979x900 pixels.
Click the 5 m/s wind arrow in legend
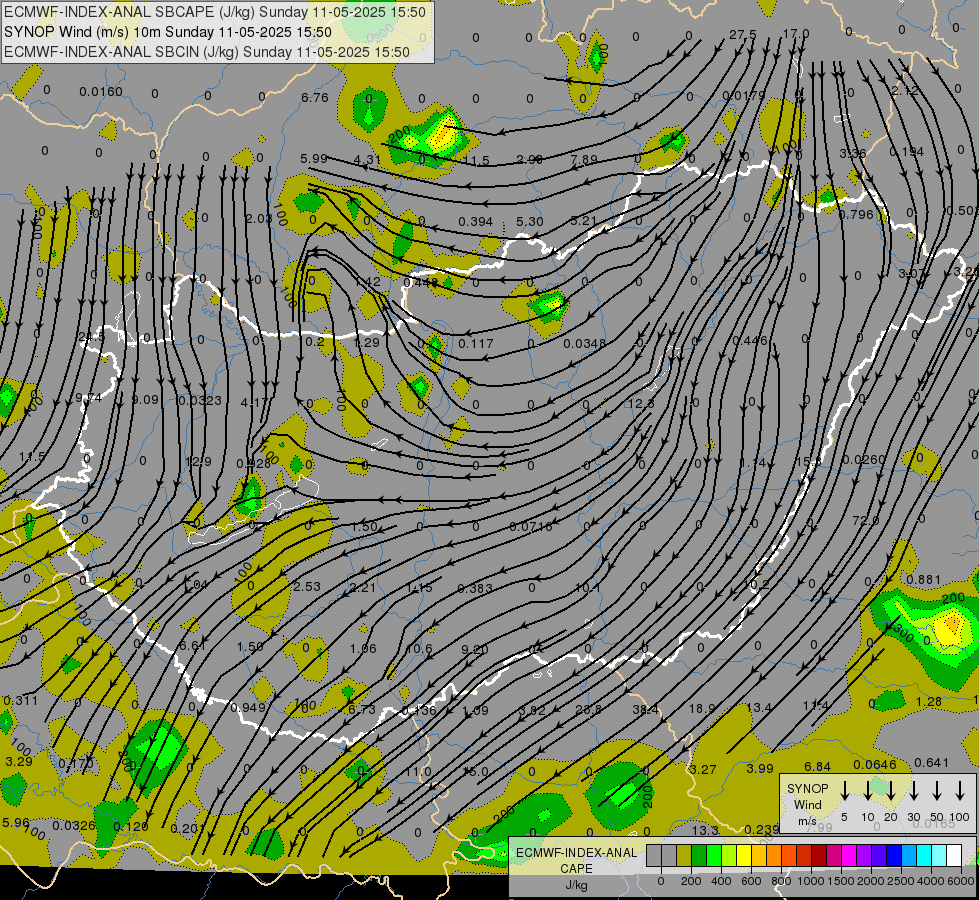point(844,791)
